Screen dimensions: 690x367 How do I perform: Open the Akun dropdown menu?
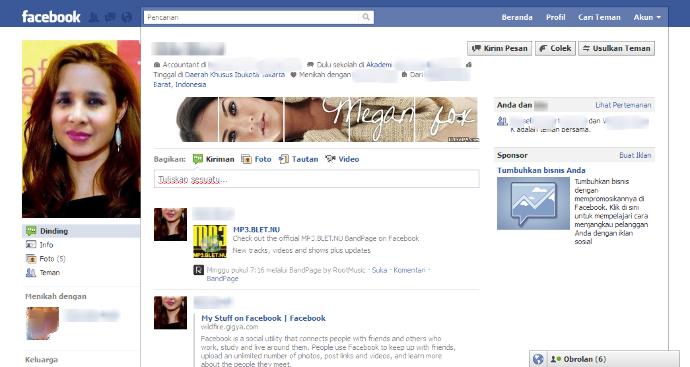647,17
